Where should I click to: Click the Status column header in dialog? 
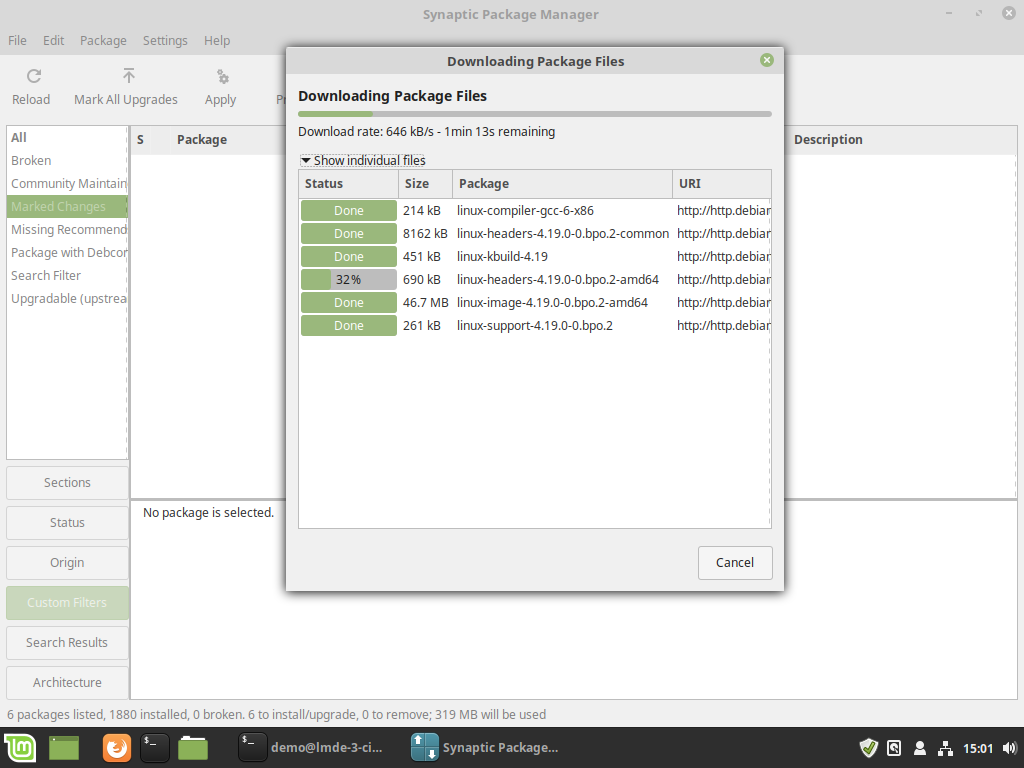point(349,184)
